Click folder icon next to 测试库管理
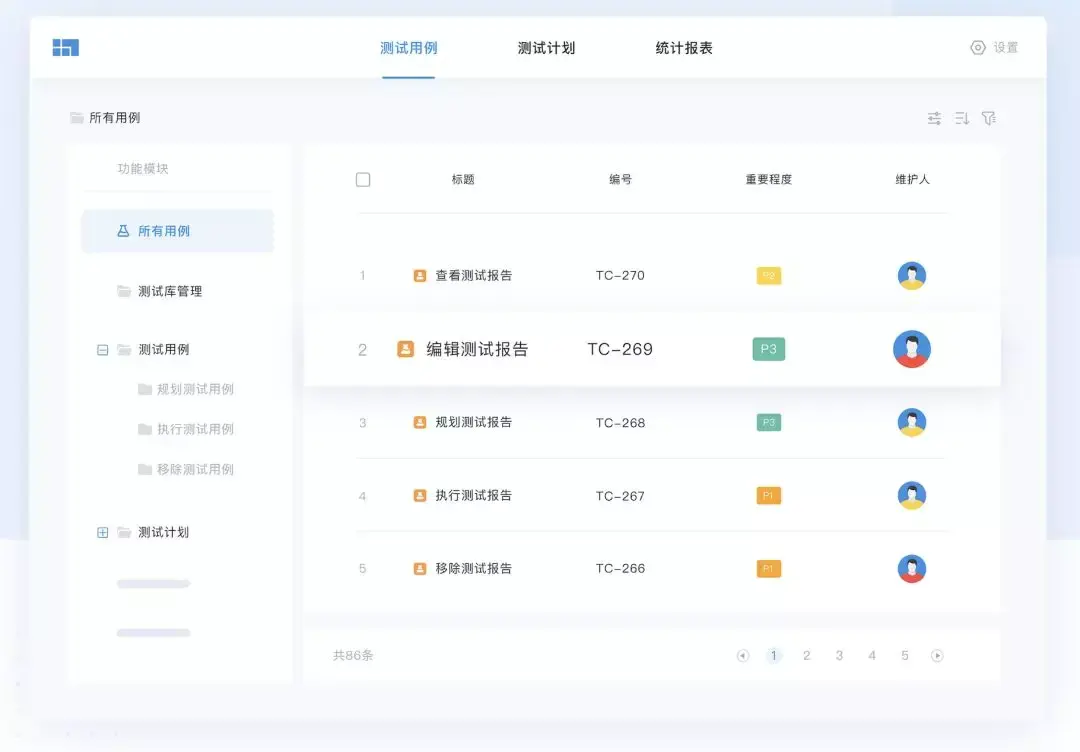This screenshot has width=1080, height=752. coord(124,291)
